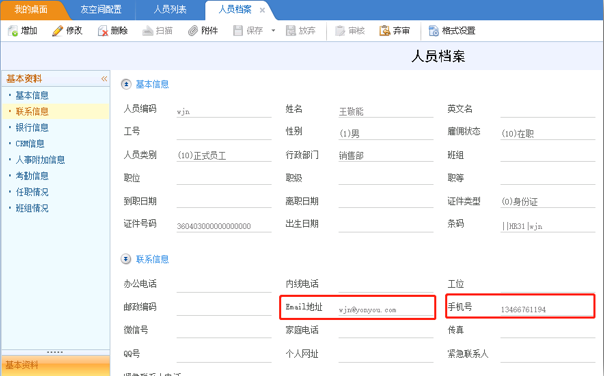This screenshot has width=604, height=376.
Task: Open the 雇佣状态 field showing (10)在职
Action: (548, 133)
